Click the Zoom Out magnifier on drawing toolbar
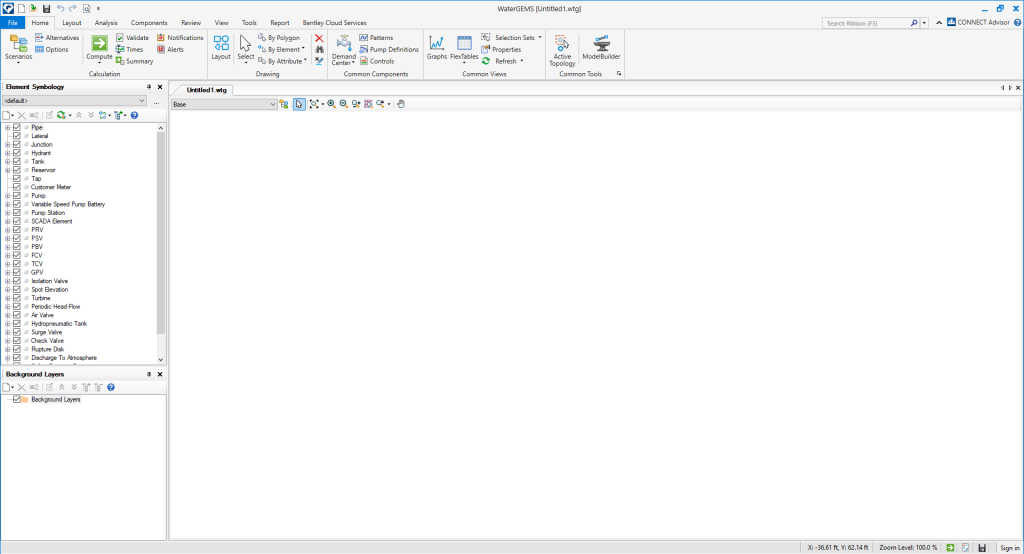1024x554 pixels. pos(344,104)
